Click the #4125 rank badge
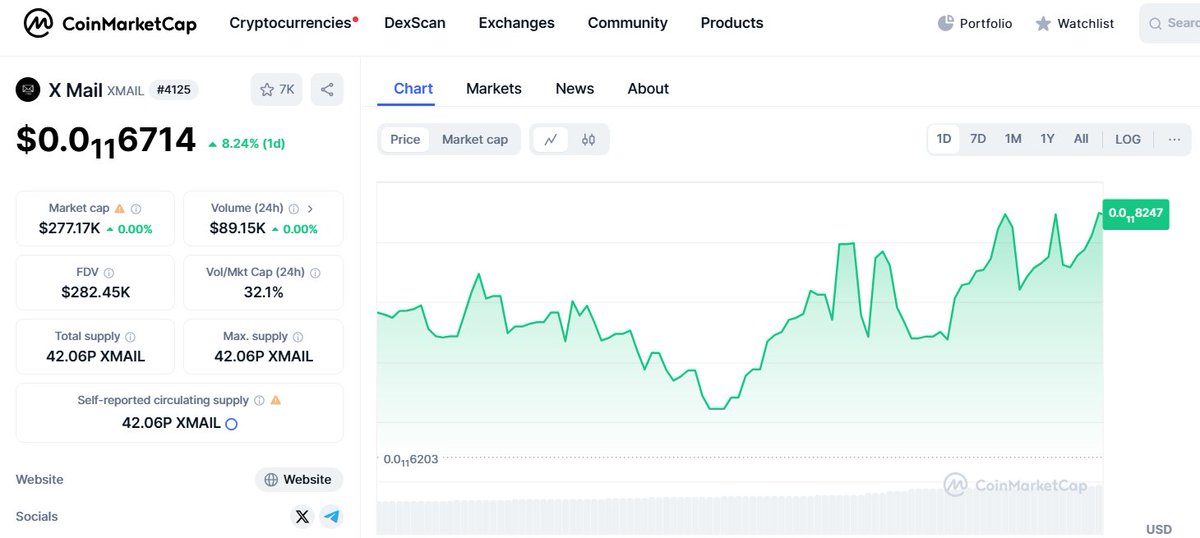Screen dimensions: 1200x538 pos(174,90)
